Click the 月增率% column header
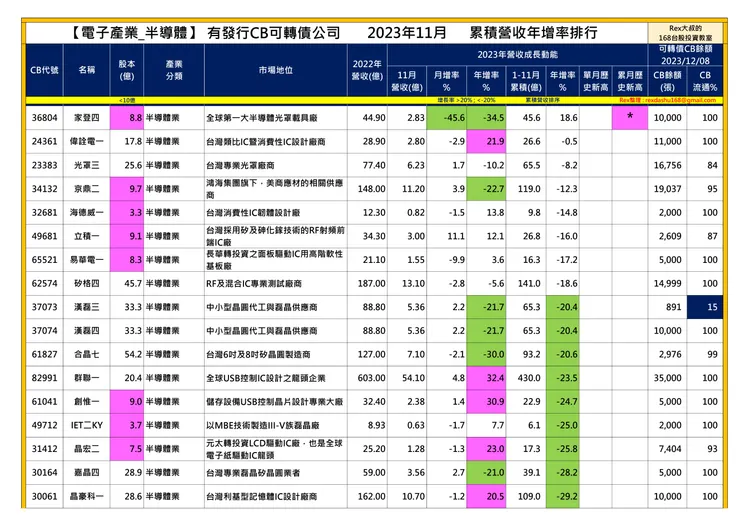 446,81
